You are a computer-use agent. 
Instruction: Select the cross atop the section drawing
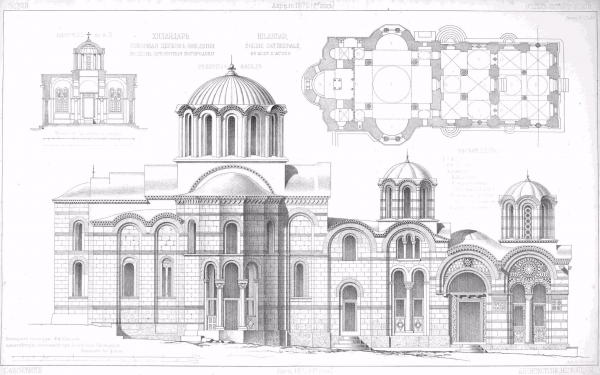pyautogui.click(x=89, y=36)
